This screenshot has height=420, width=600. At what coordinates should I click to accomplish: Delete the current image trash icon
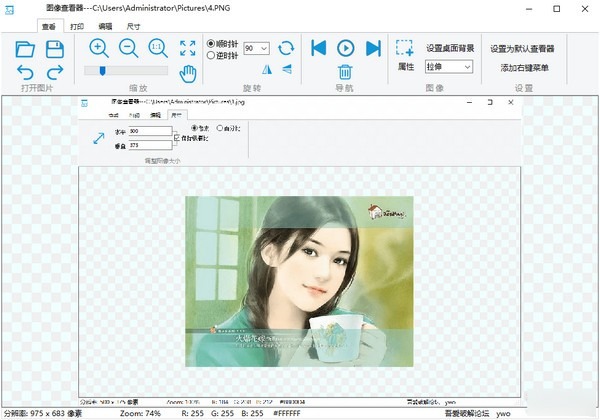tap(345, 72)
